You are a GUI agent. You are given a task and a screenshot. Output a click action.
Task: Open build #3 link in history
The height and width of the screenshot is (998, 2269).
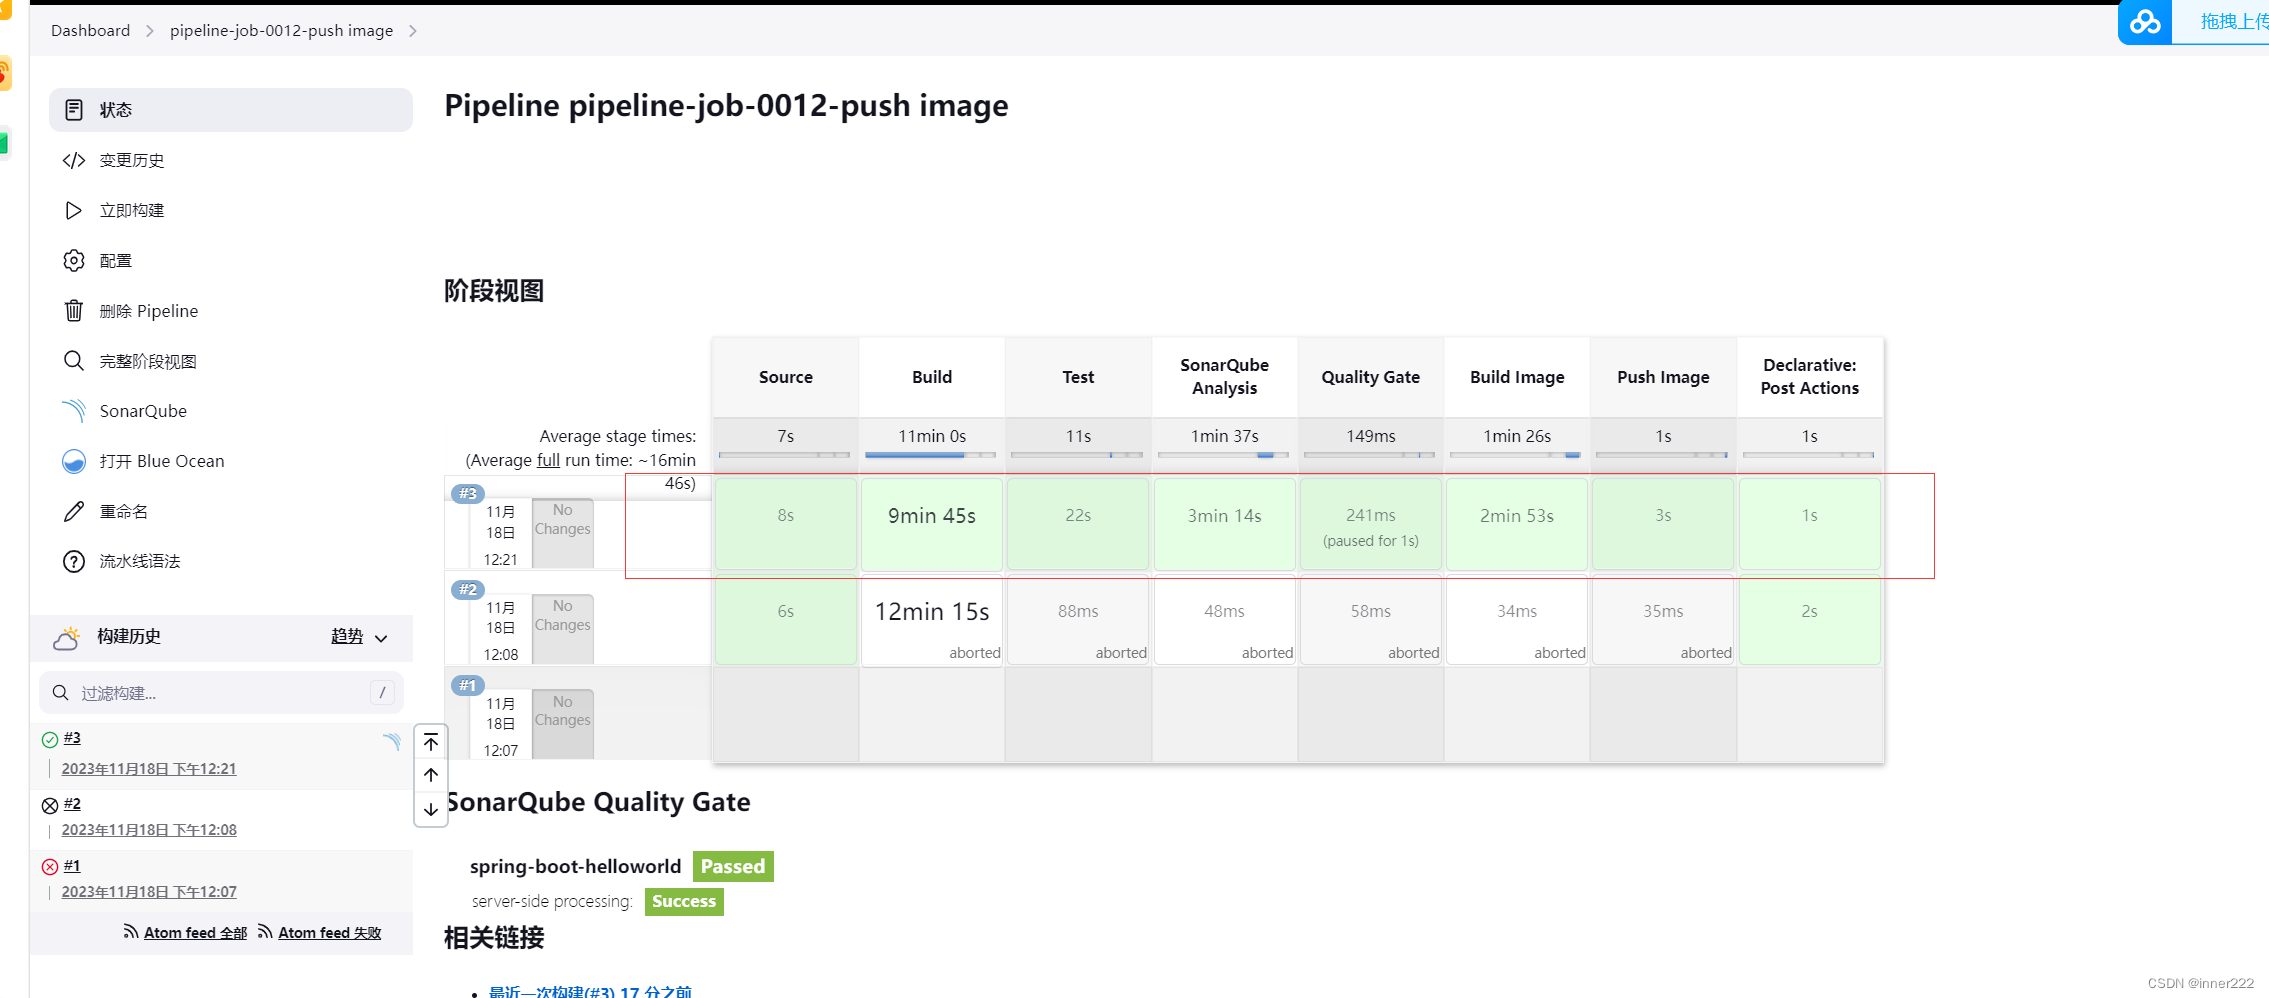[72, 738]
